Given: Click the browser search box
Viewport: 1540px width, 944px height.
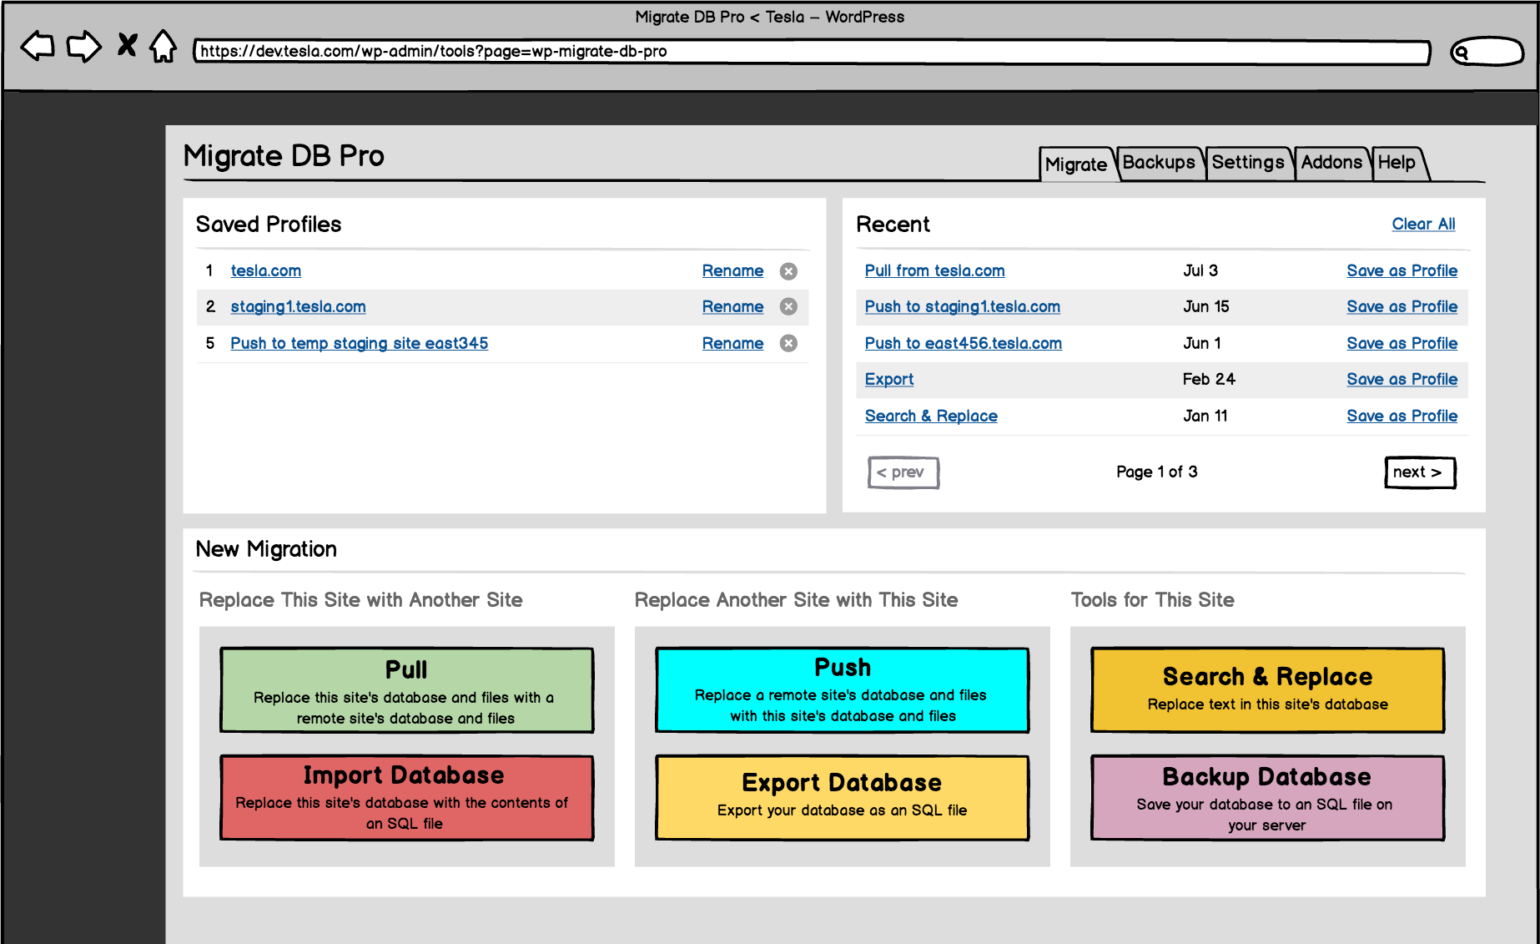Looking at the screenshot, I should 1487,51.
